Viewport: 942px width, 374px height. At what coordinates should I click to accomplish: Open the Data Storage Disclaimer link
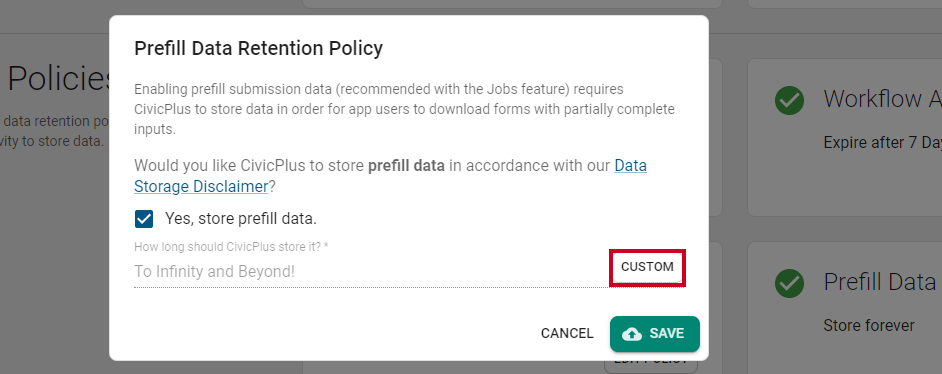[x=390, y=176]
